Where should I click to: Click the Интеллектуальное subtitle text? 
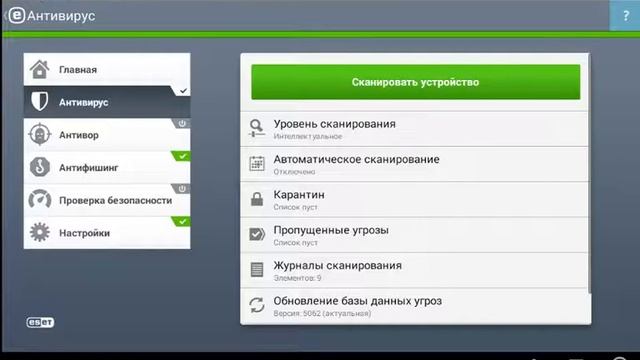point(308,136)
